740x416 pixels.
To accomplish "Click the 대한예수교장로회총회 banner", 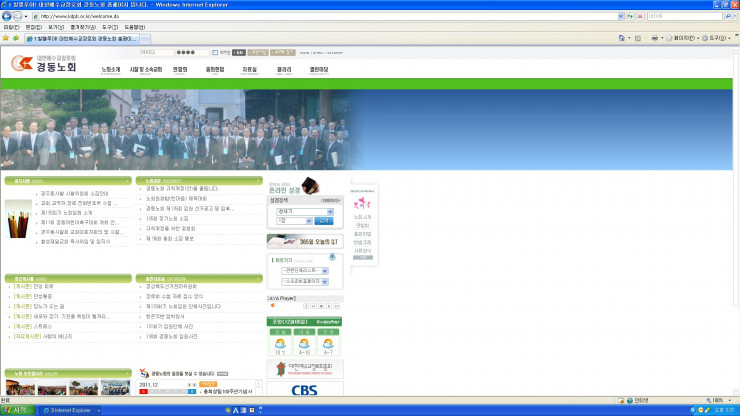I will (305, 369).
